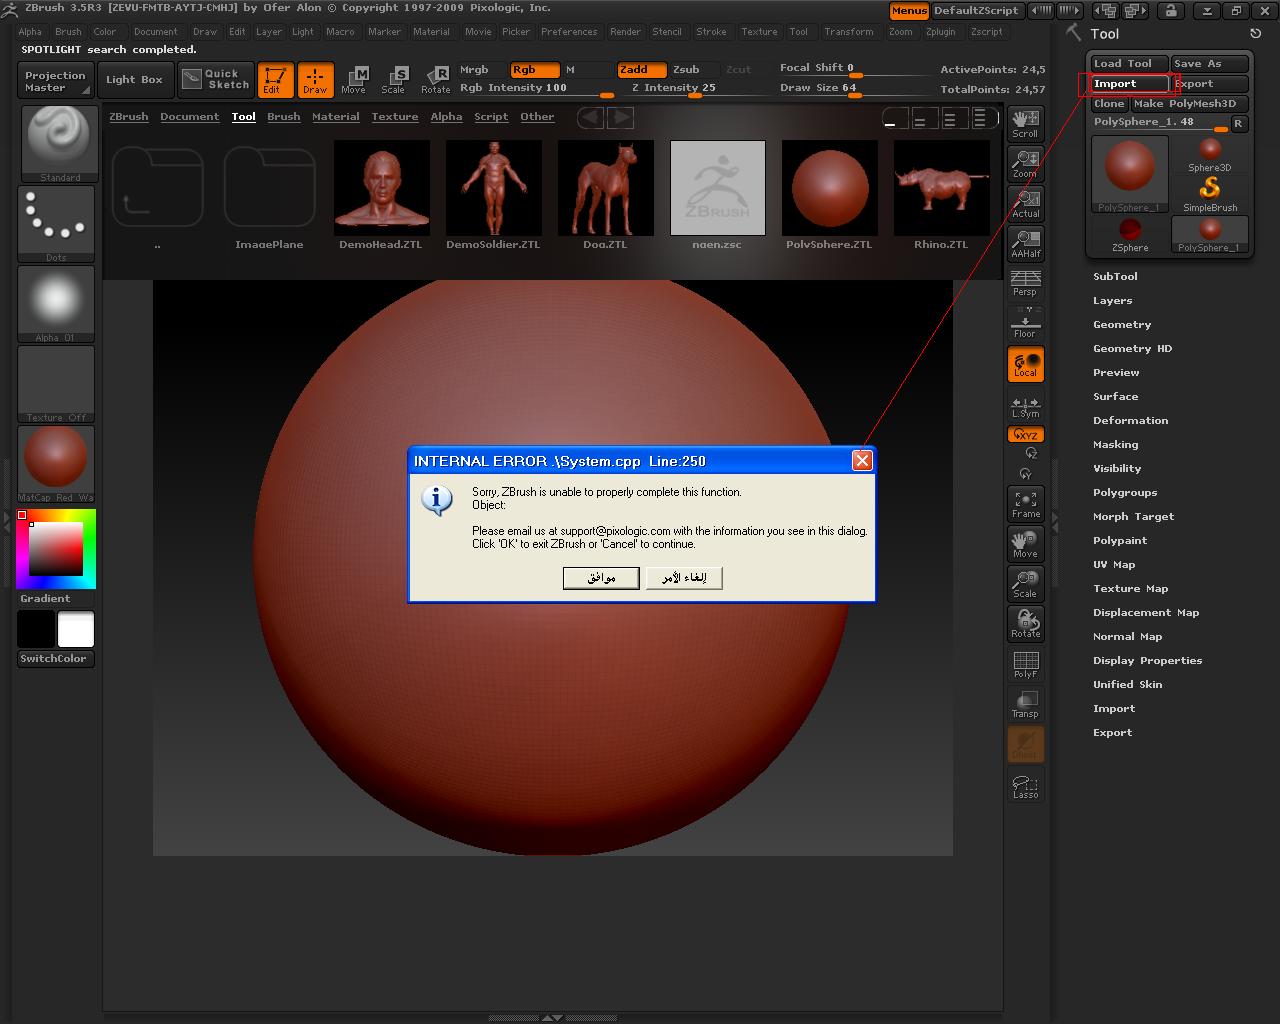Click the Rotate view icon in right shelf
This screenshot has height=1024, width=1280.
click(x=1025, y=624)
